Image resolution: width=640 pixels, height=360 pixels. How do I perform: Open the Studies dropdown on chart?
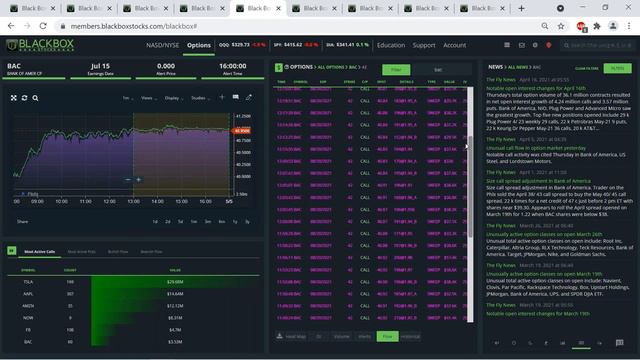tap(201, 98)
